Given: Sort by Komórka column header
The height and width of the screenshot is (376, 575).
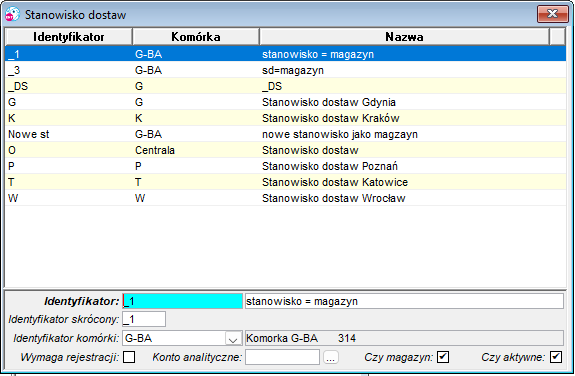Looking at the screenshot, I should (196, 37).
